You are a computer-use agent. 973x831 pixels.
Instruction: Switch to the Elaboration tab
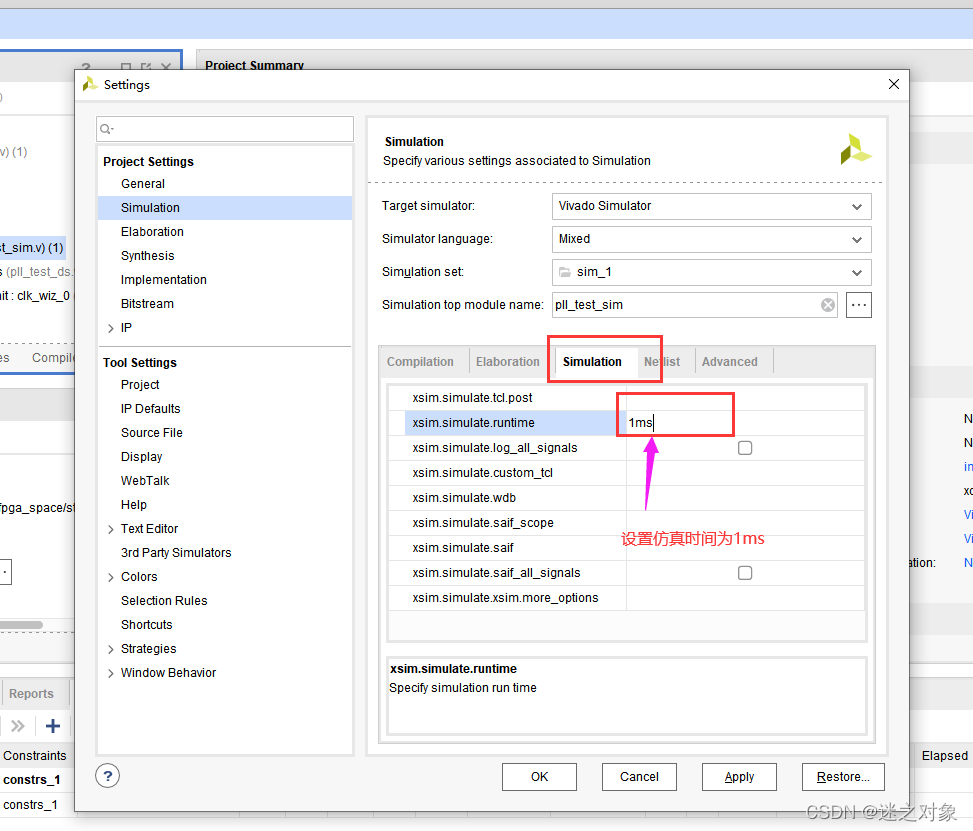508,362
